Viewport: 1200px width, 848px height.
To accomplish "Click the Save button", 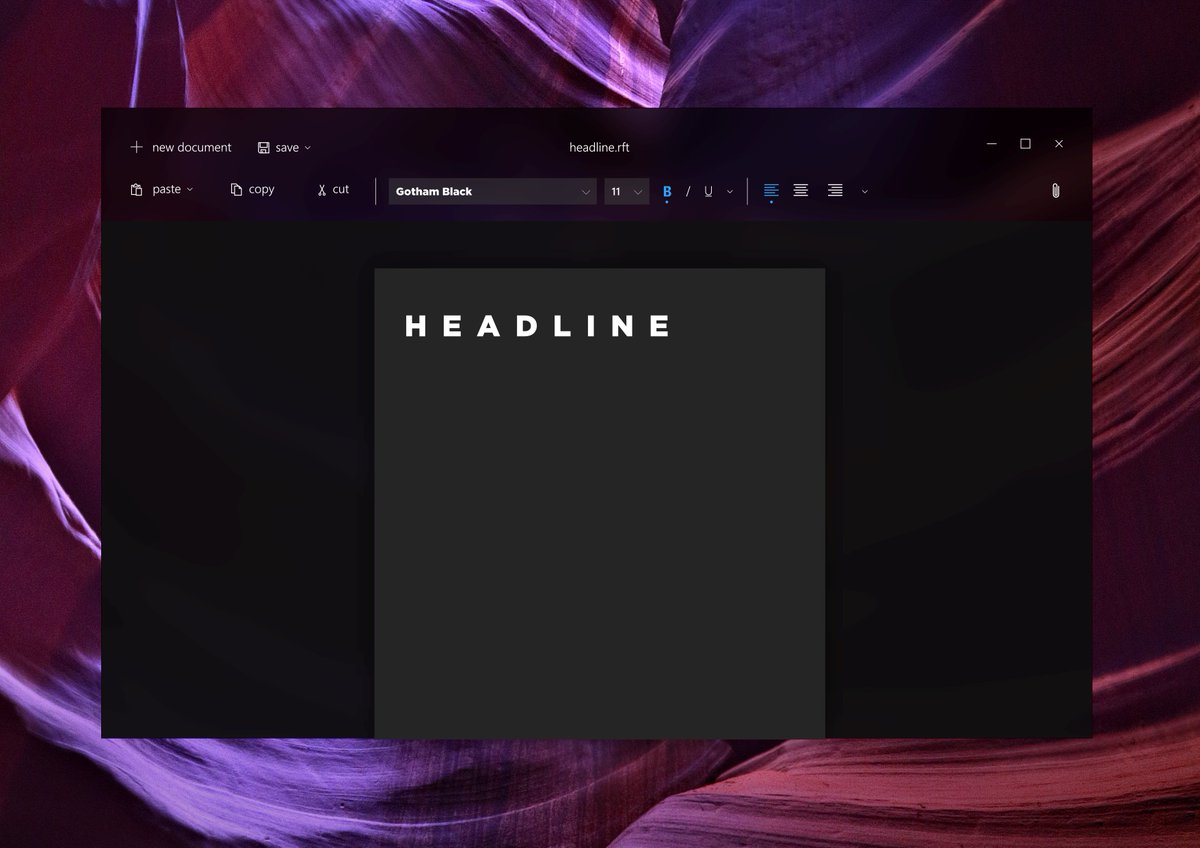I will [x=282, y=147].
